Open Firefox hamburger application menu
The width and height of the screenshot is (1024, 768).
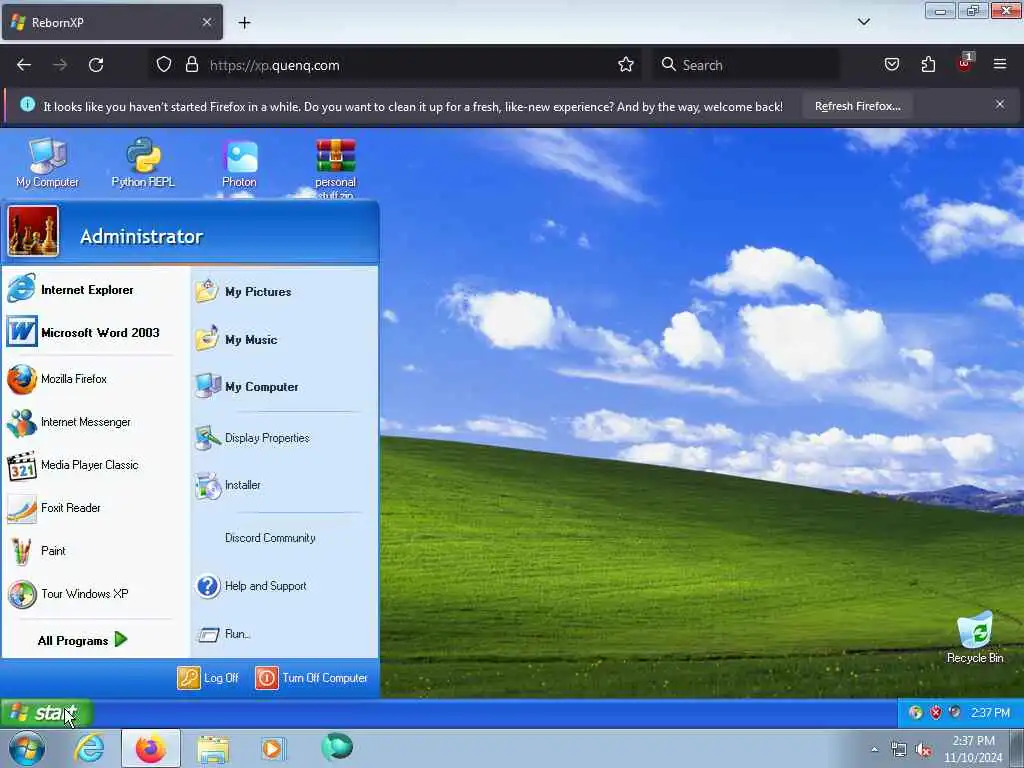coord(1000,64)
